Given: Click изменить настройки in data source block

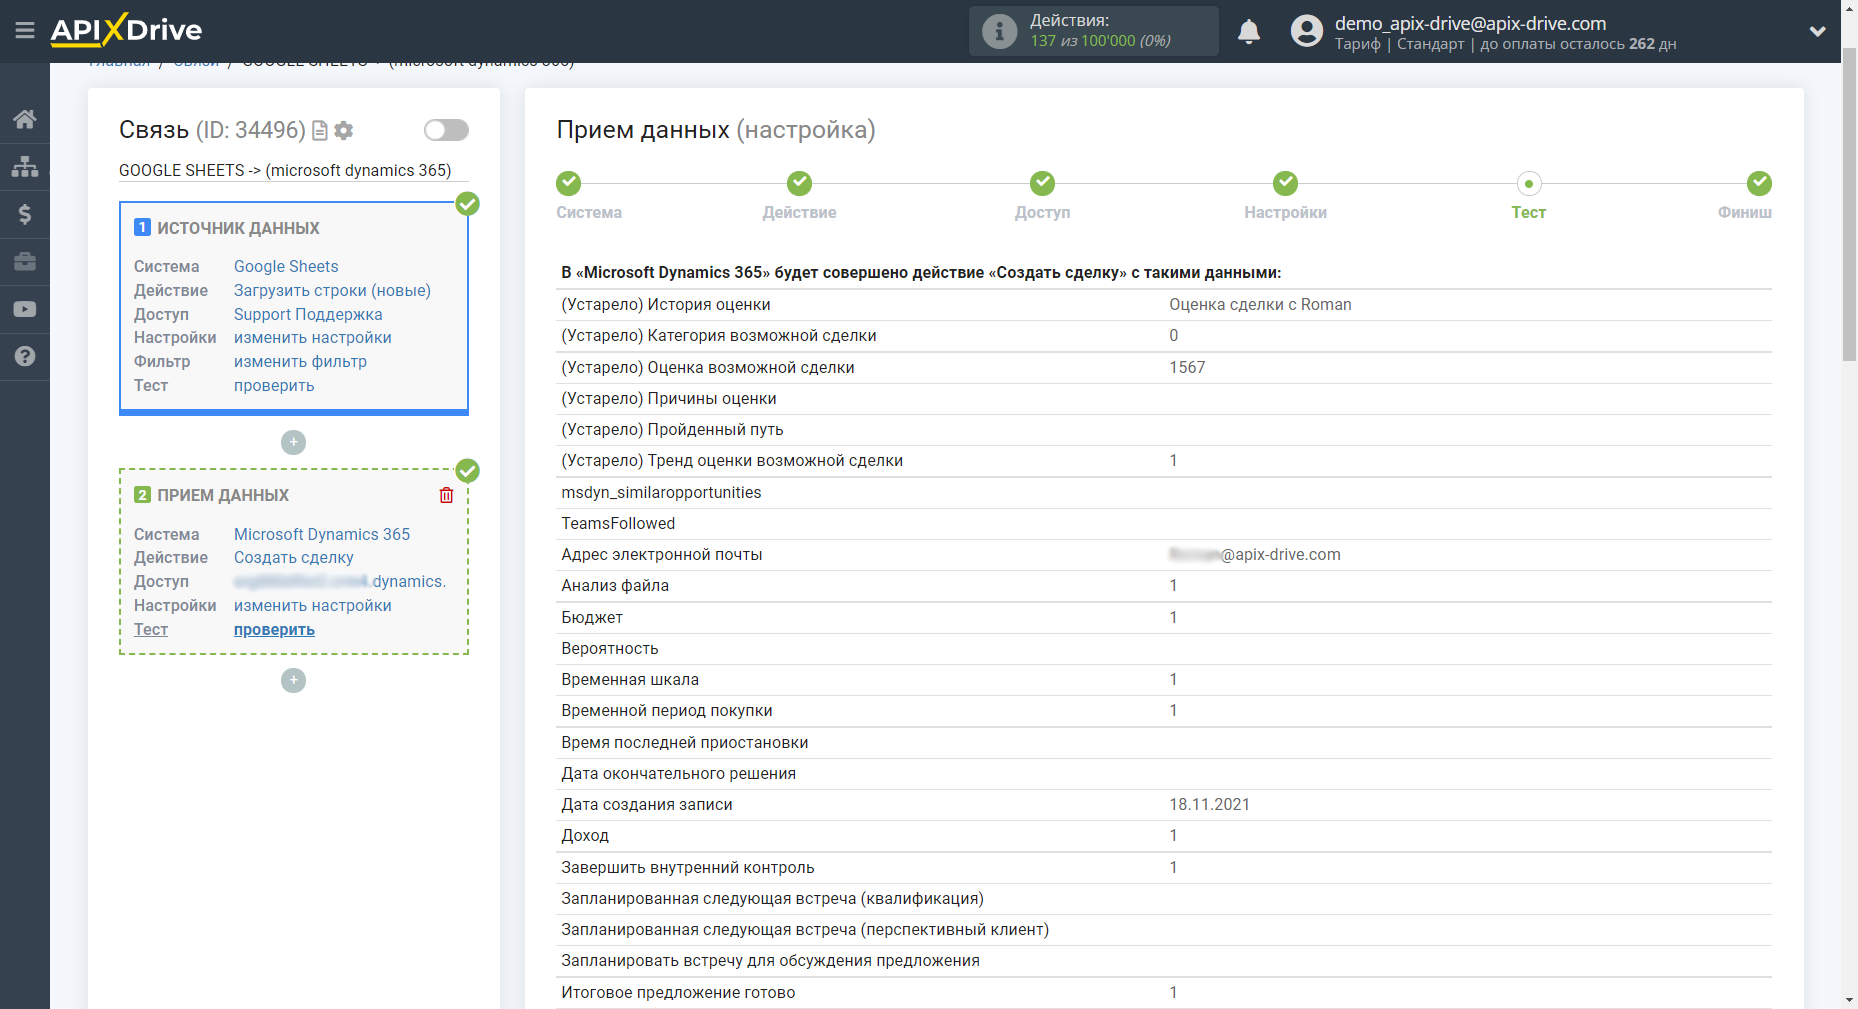Looking at the screenshot, I should 313,338.
